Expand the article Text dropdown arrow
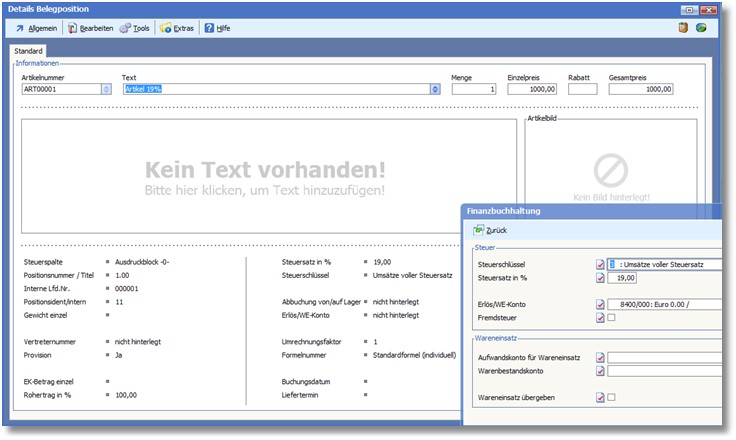This screenshot has height=440, width=736. [435, 89]
